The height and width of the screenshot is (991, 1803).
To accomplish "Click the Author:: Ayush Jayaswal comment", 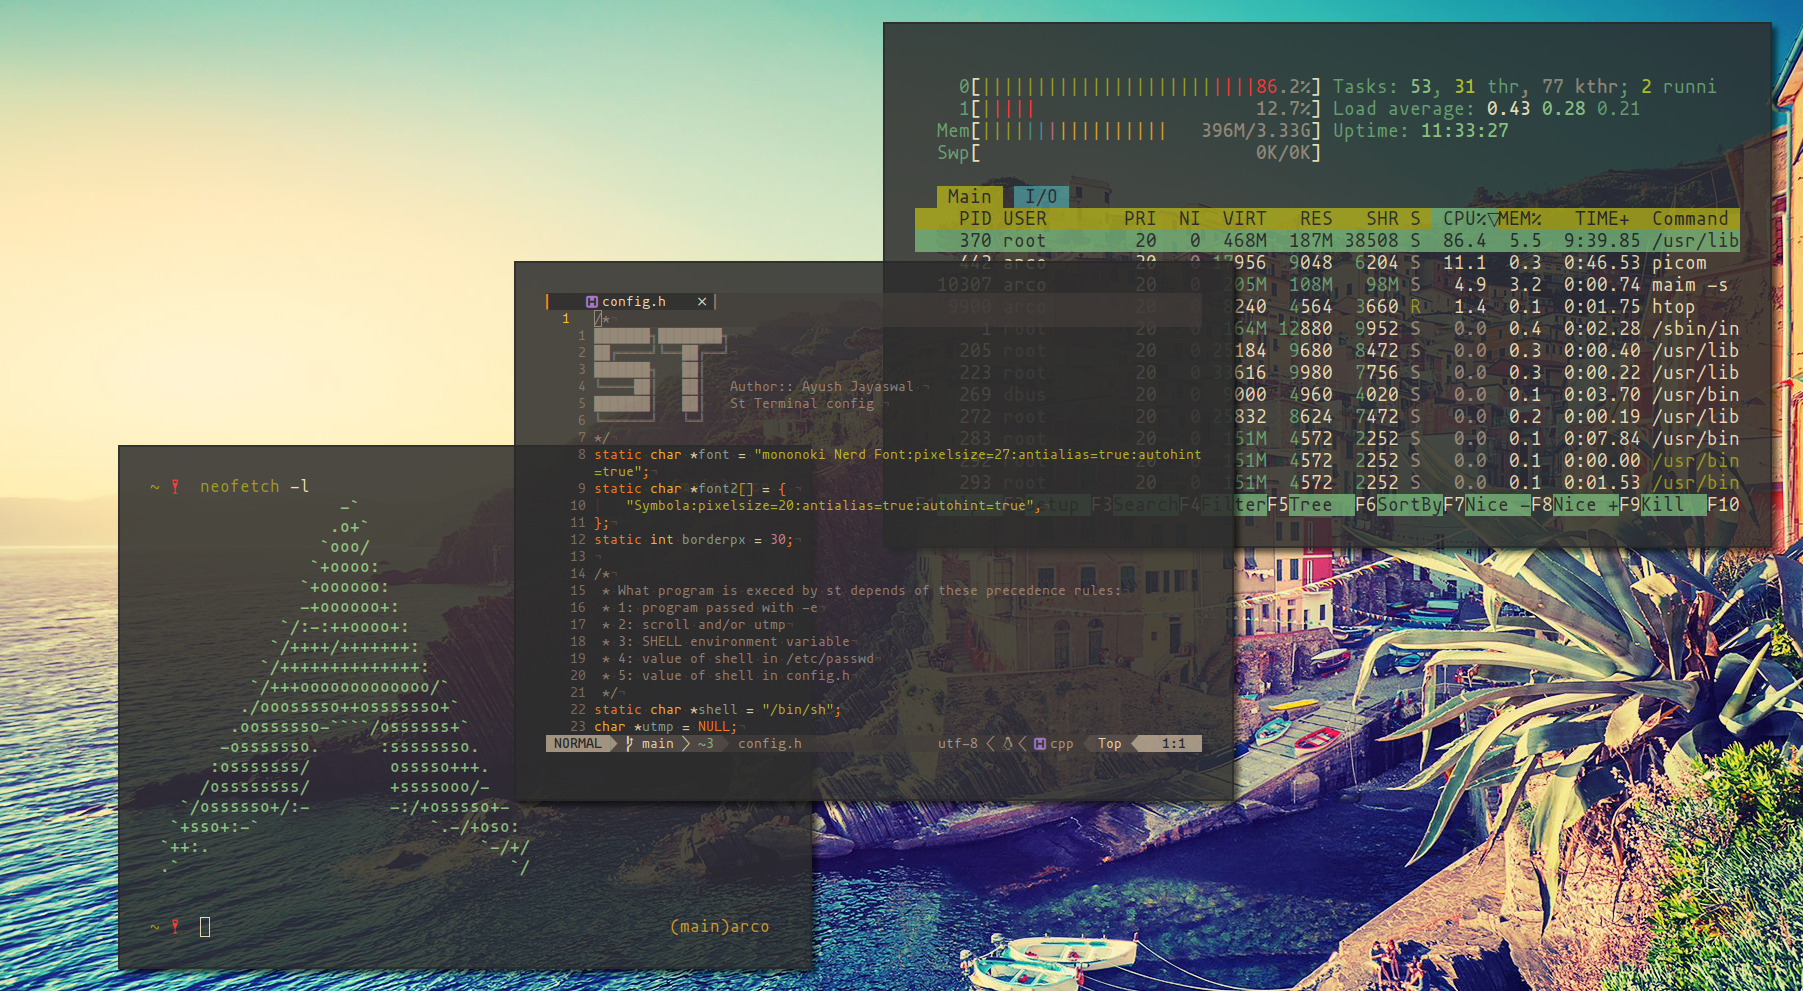I will click(821, 387).
